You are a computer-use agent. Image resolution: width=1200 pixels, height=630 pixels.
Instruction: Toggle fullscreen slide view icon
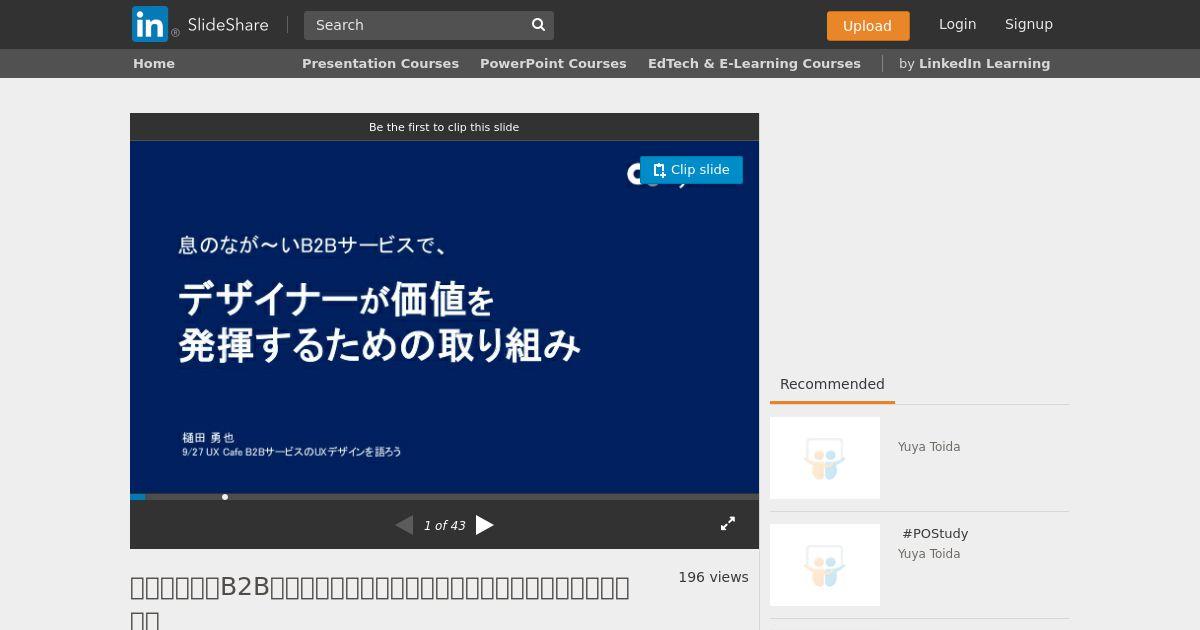[x=728, y=523]
